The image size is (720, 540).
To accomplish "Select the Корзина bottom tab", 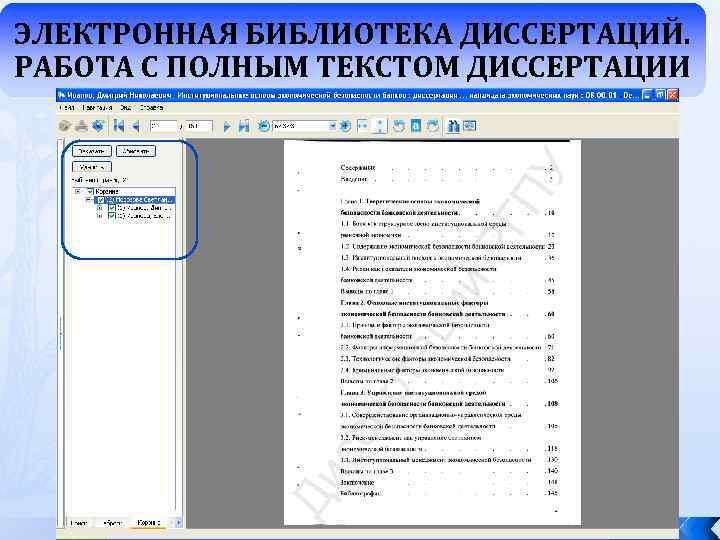I will 149,523.
